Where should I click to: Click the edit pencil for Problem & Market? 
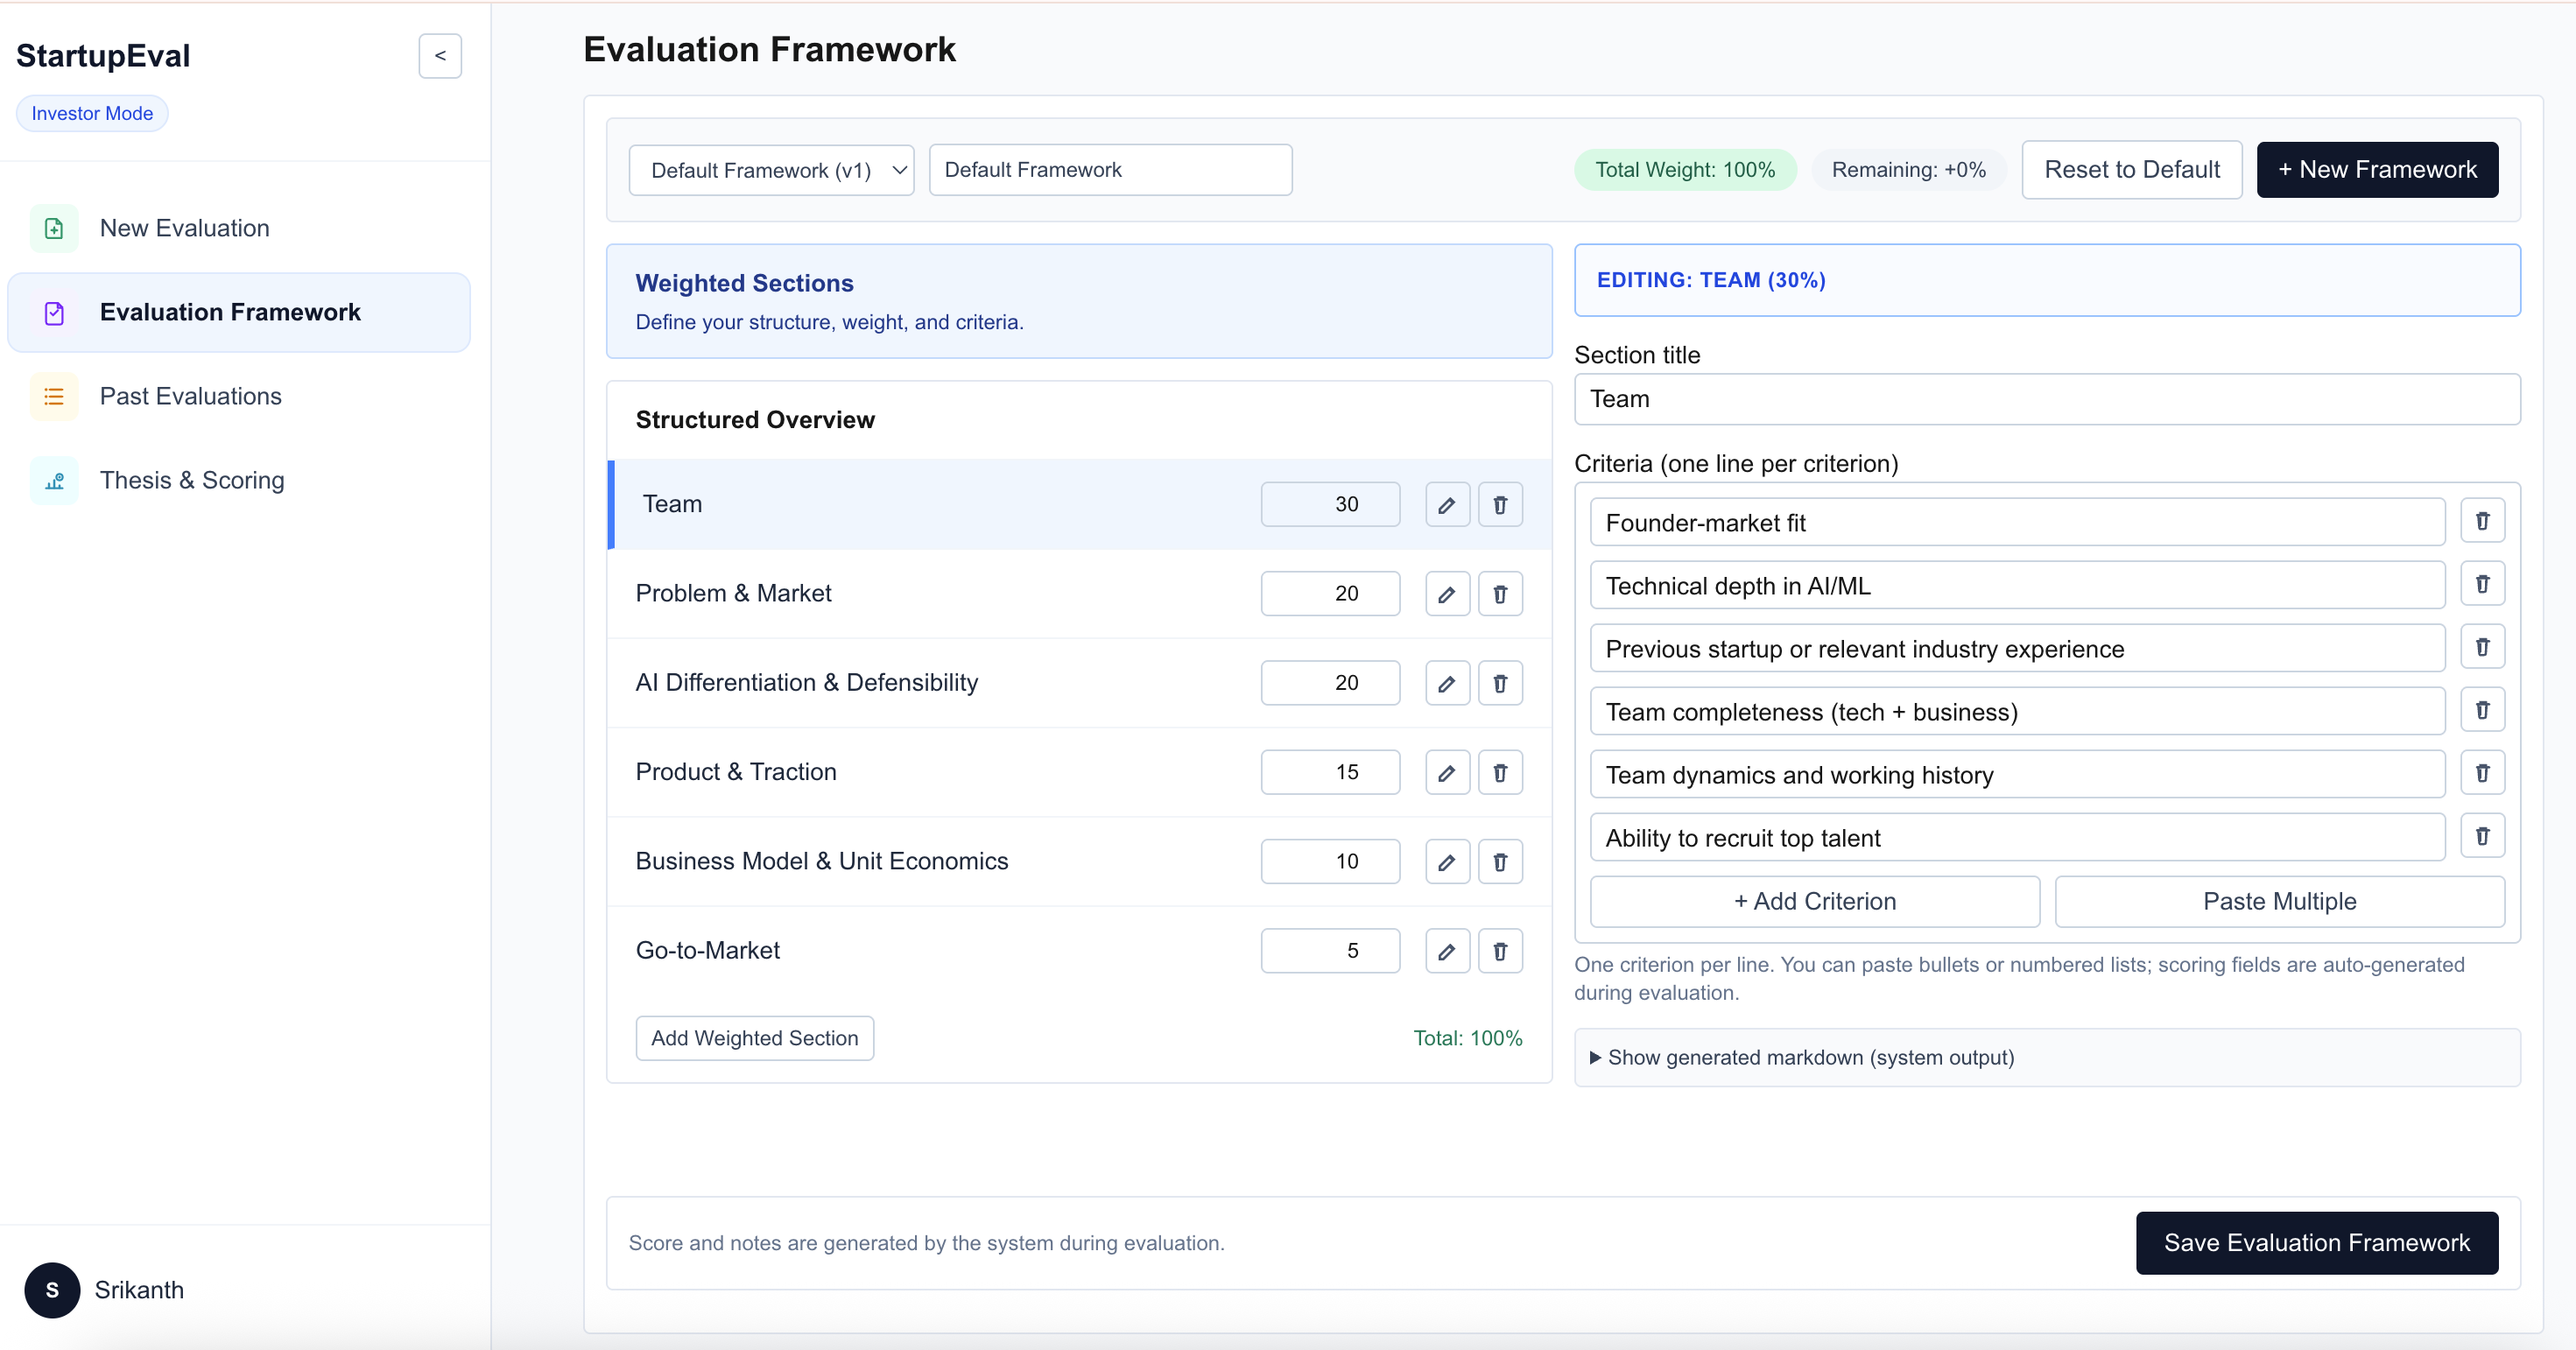tap(1446, 594)
